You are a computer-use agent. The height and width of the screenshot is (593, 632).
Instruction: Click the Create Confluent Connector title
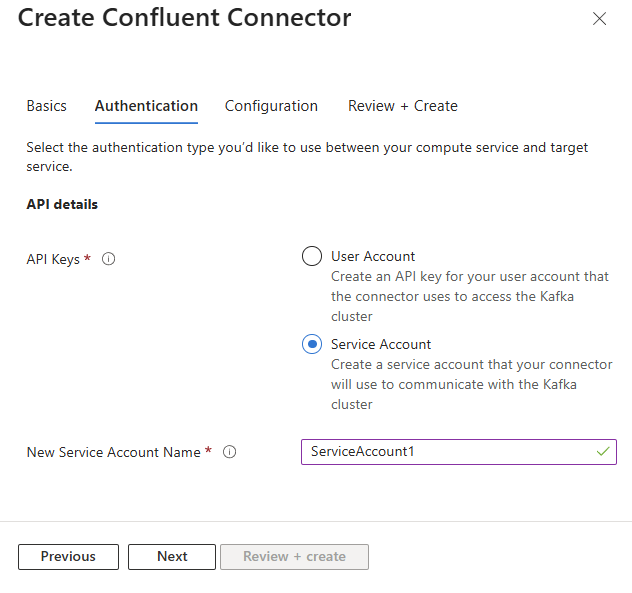(x=185, y=18)
